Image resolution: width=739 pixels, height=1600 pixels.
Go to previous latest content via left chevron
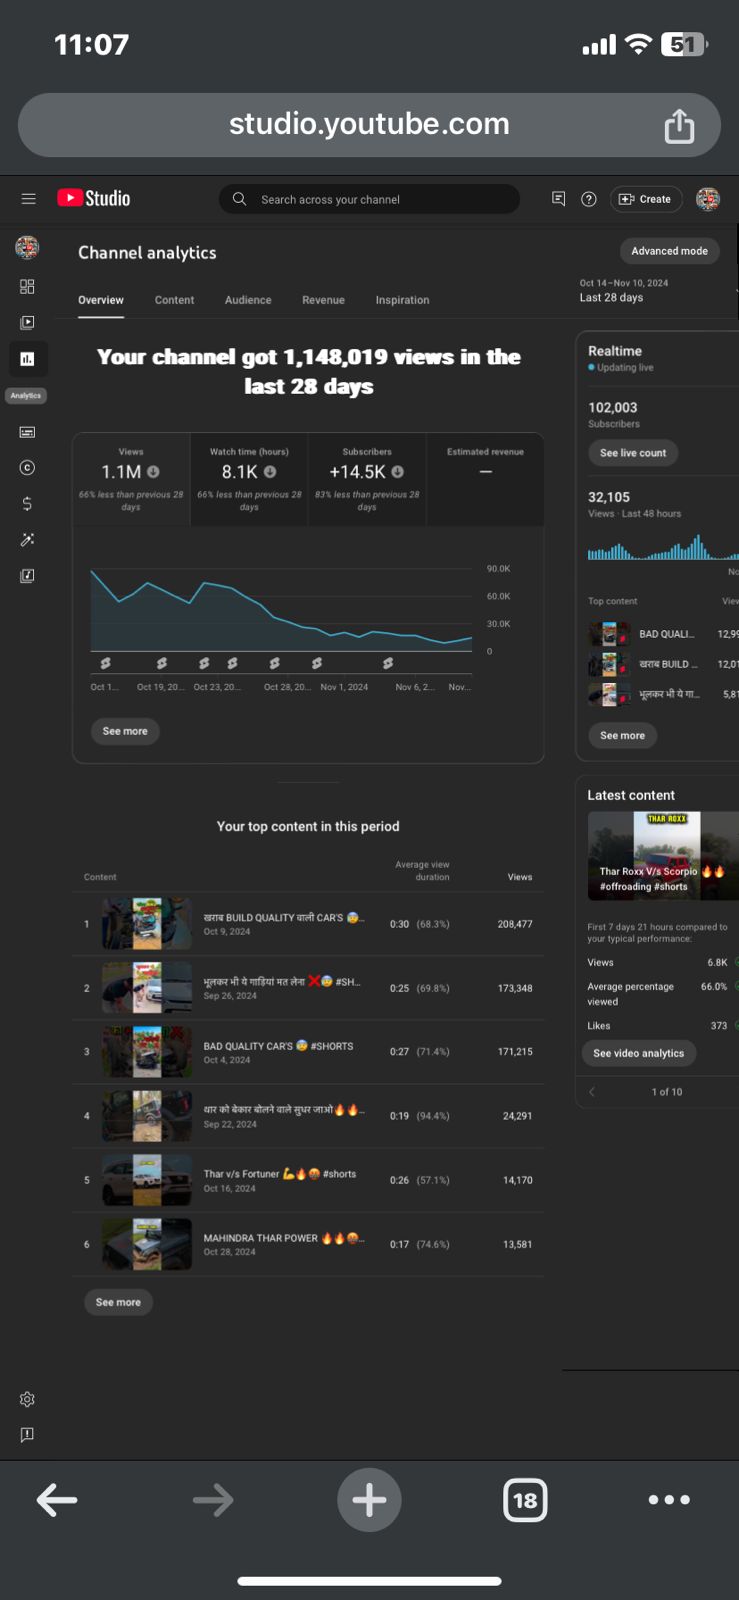592,1091
